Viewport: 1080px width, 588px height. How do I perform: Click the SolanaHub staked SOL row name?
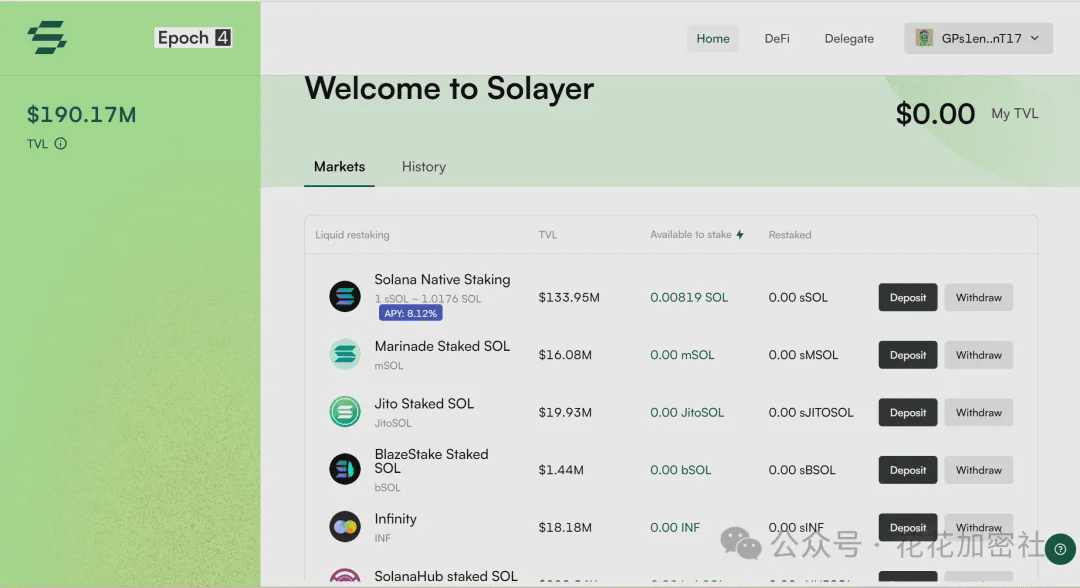pyautogui.click(x=446, y=576)
